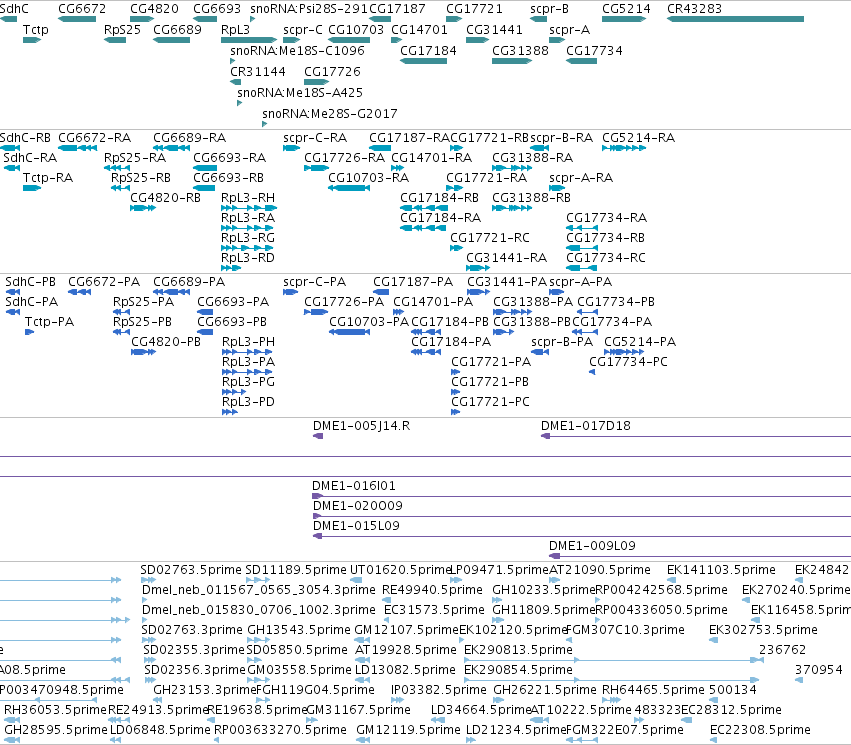Open the GM12119.5prime EST label
This screenshot has width=851, height=745.
tap(408, 730)
